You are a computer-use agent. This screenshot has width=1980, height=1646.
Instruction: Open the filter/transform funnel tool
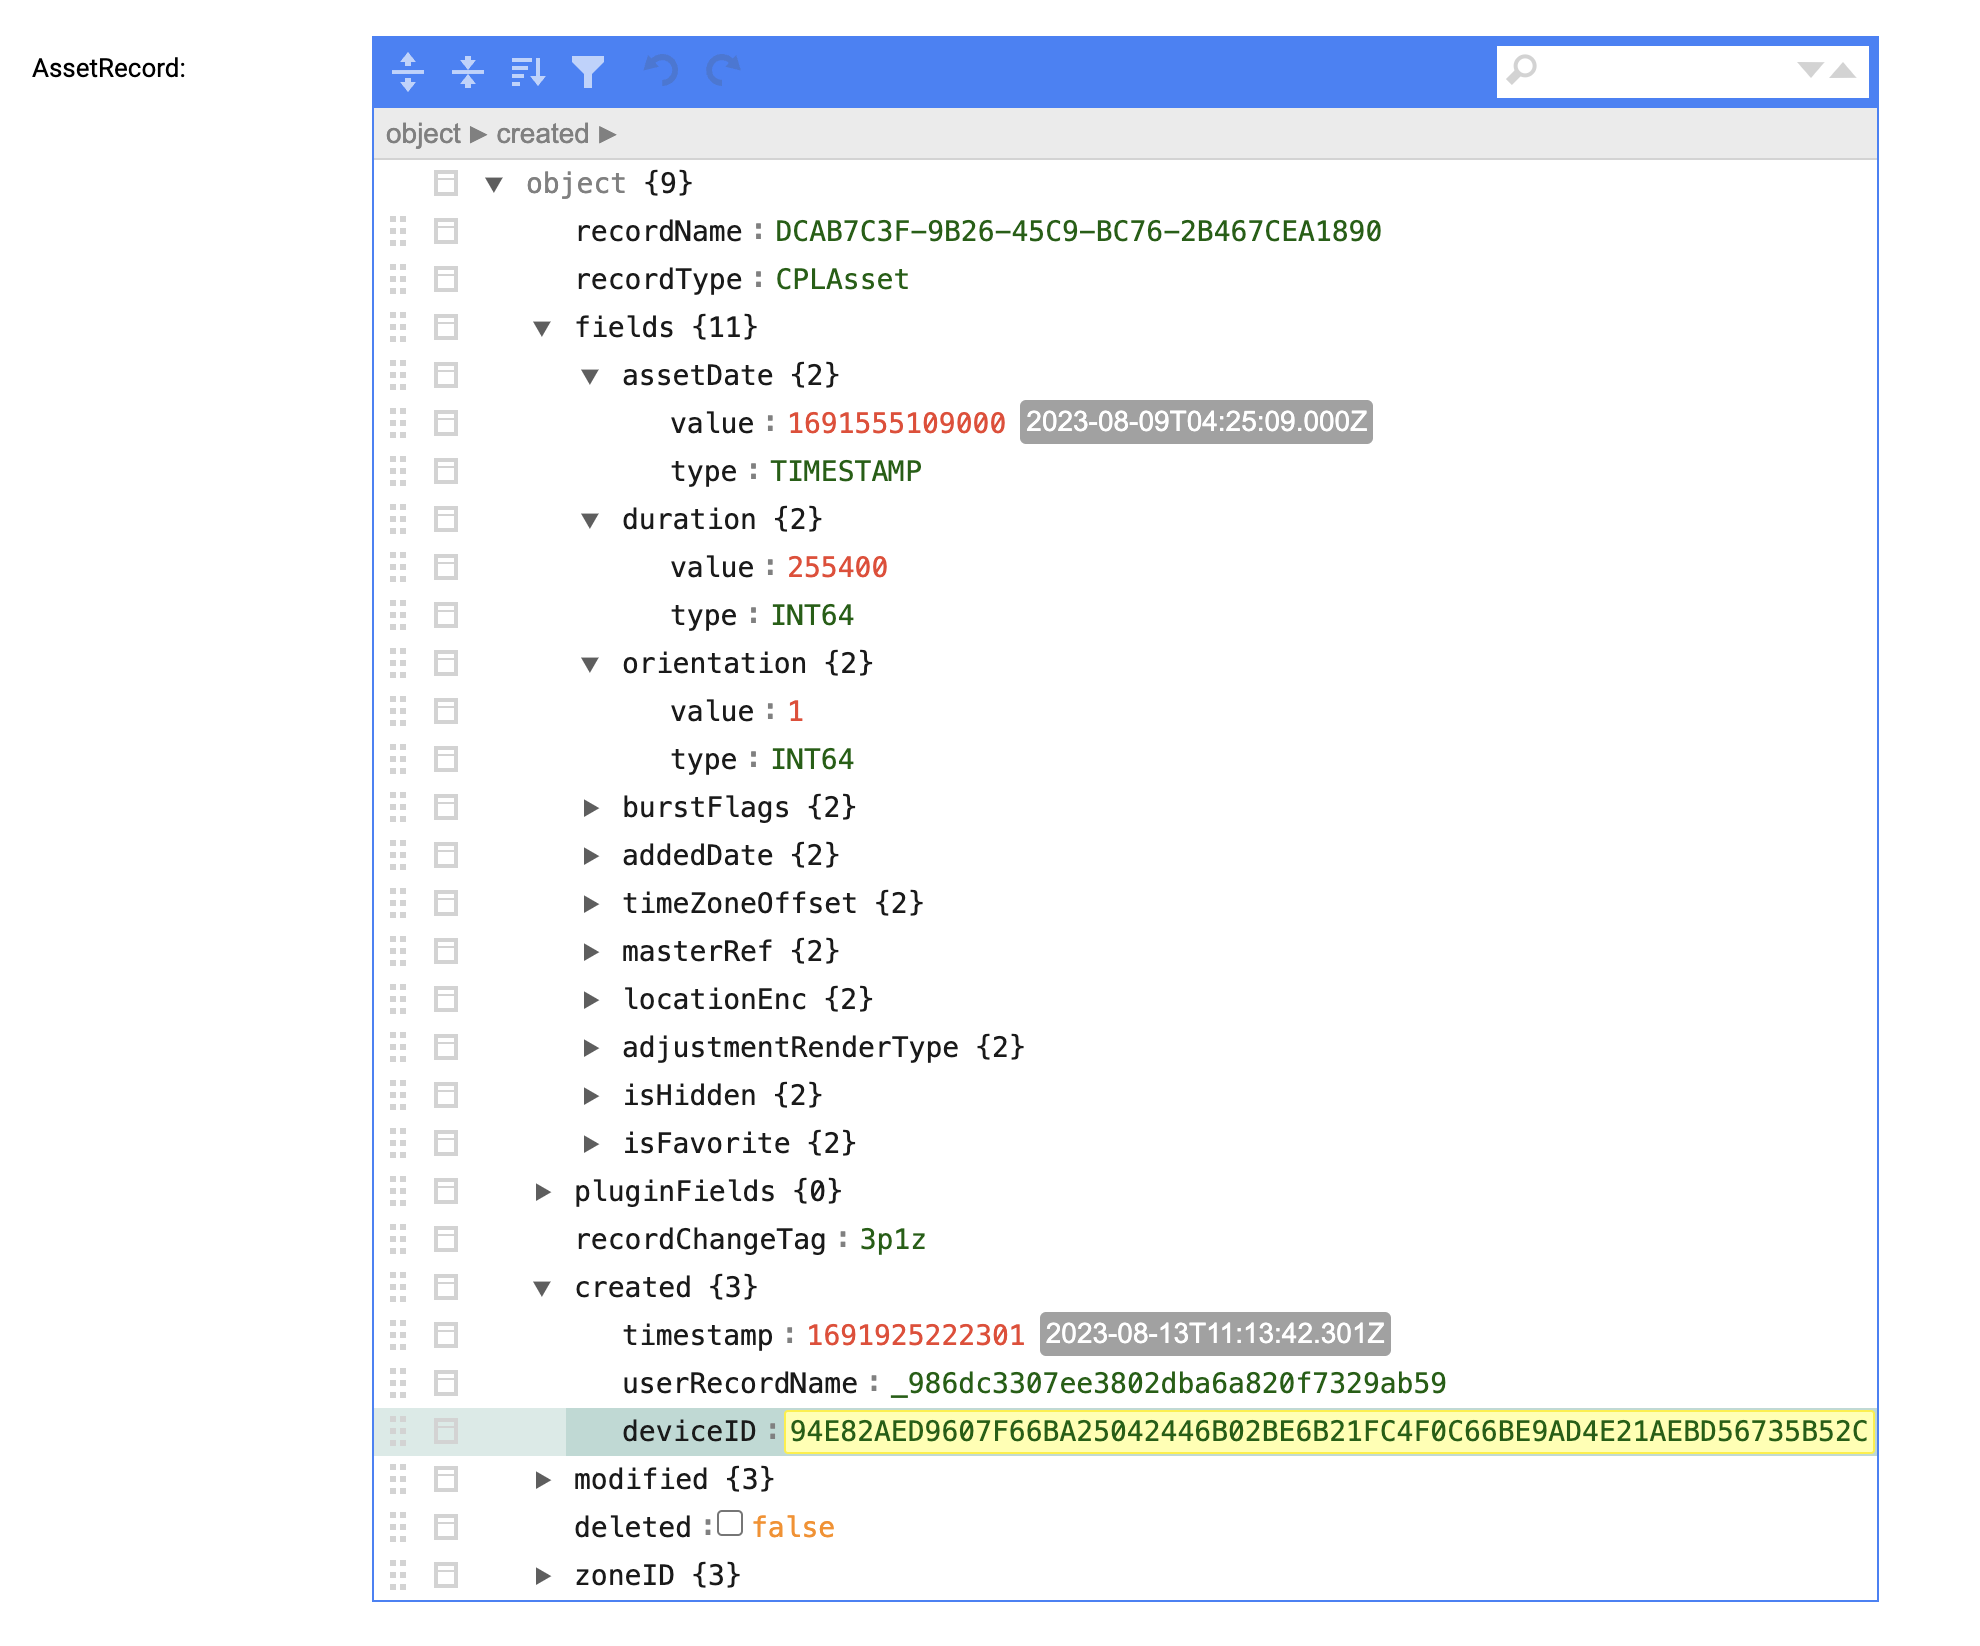coord(588,71)
